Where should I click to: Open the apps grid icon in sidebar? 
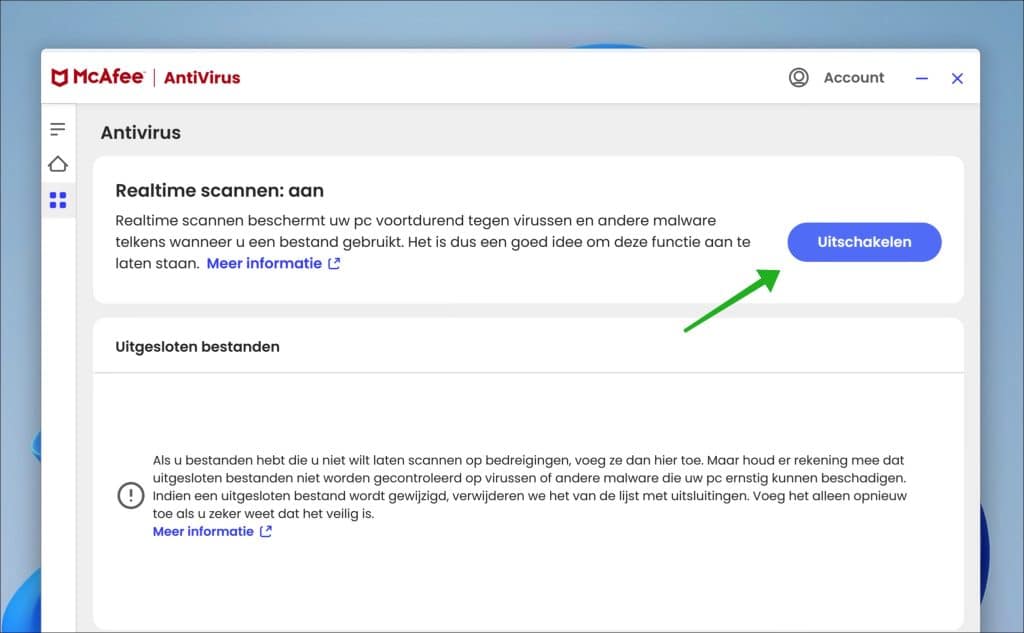57,200
